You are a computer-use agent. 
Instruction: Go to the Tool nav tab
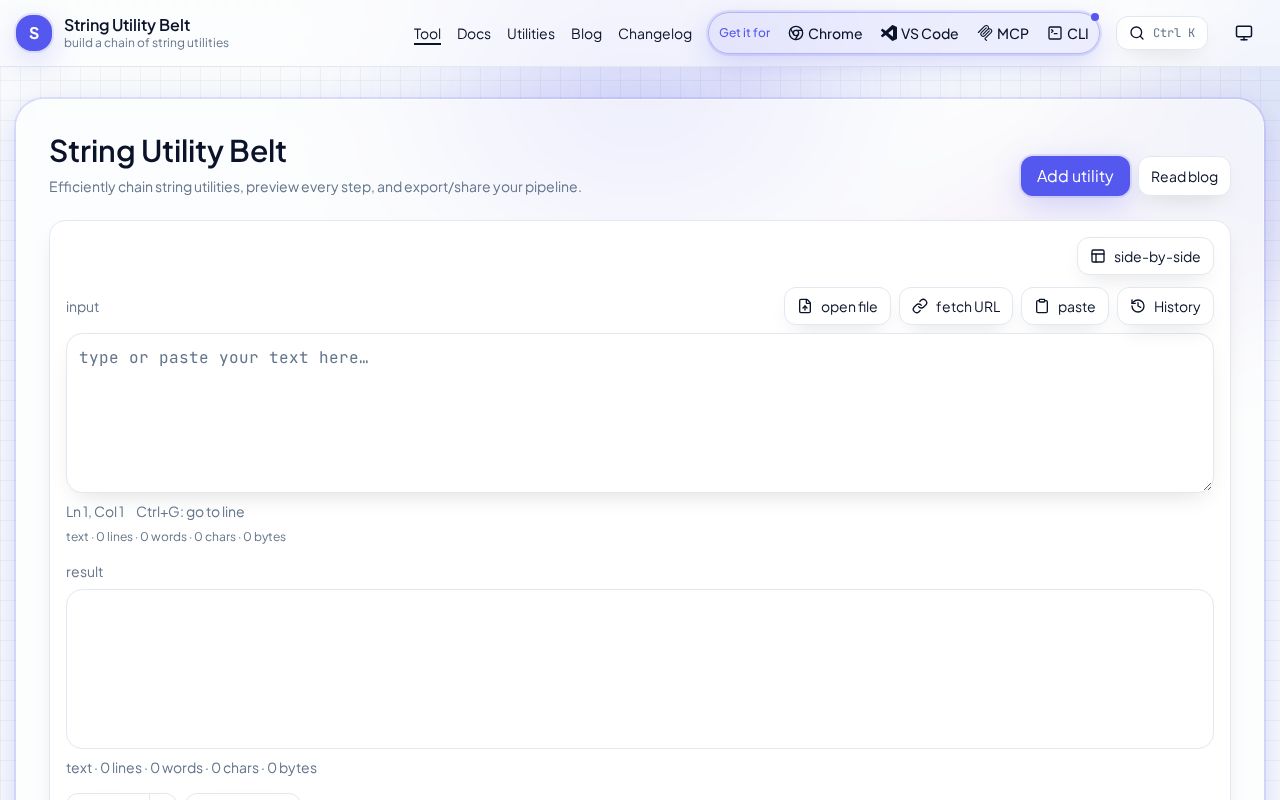(x=427, y=33)
